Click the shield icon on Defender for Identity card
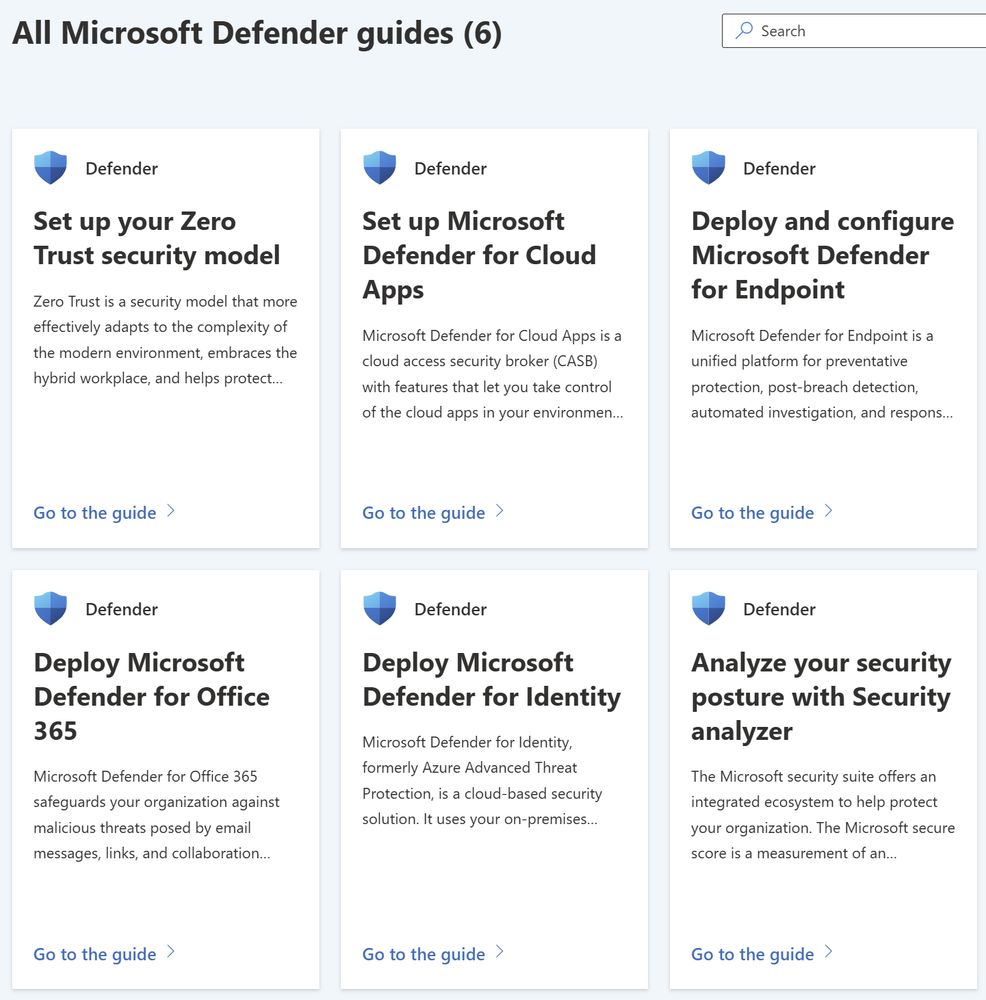This screenshot has height=1000, width=986. (379, 608)
